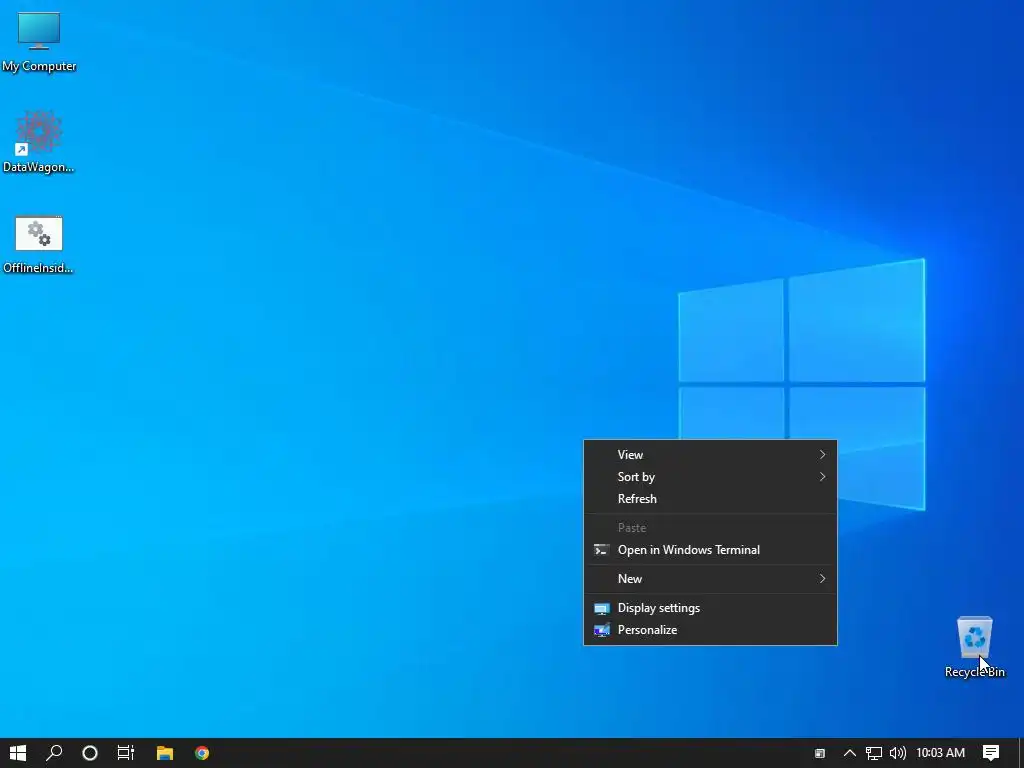Select the OfflineInsid... file icon
The width and height of the screenshot is (1024, 768).
coord(39,244)
